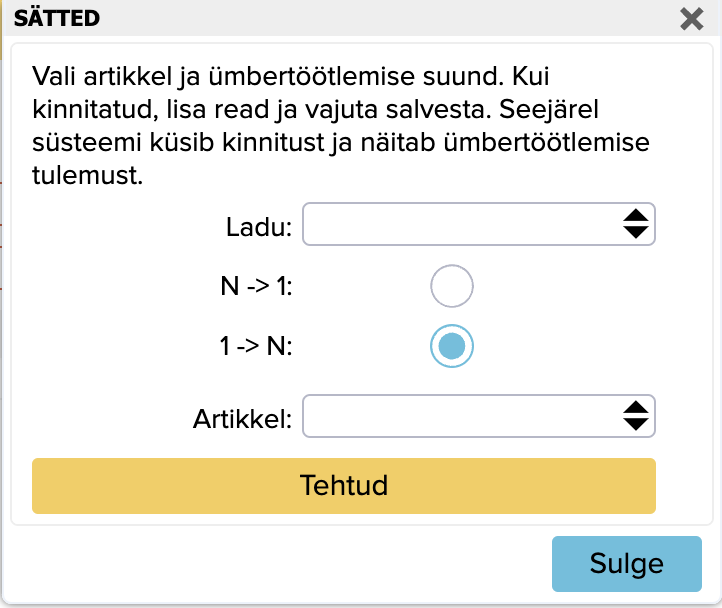Viewport: 722px width, 608px height.
Task: Open the Artikkel dropdown list
Action: (x=460, y=416)
